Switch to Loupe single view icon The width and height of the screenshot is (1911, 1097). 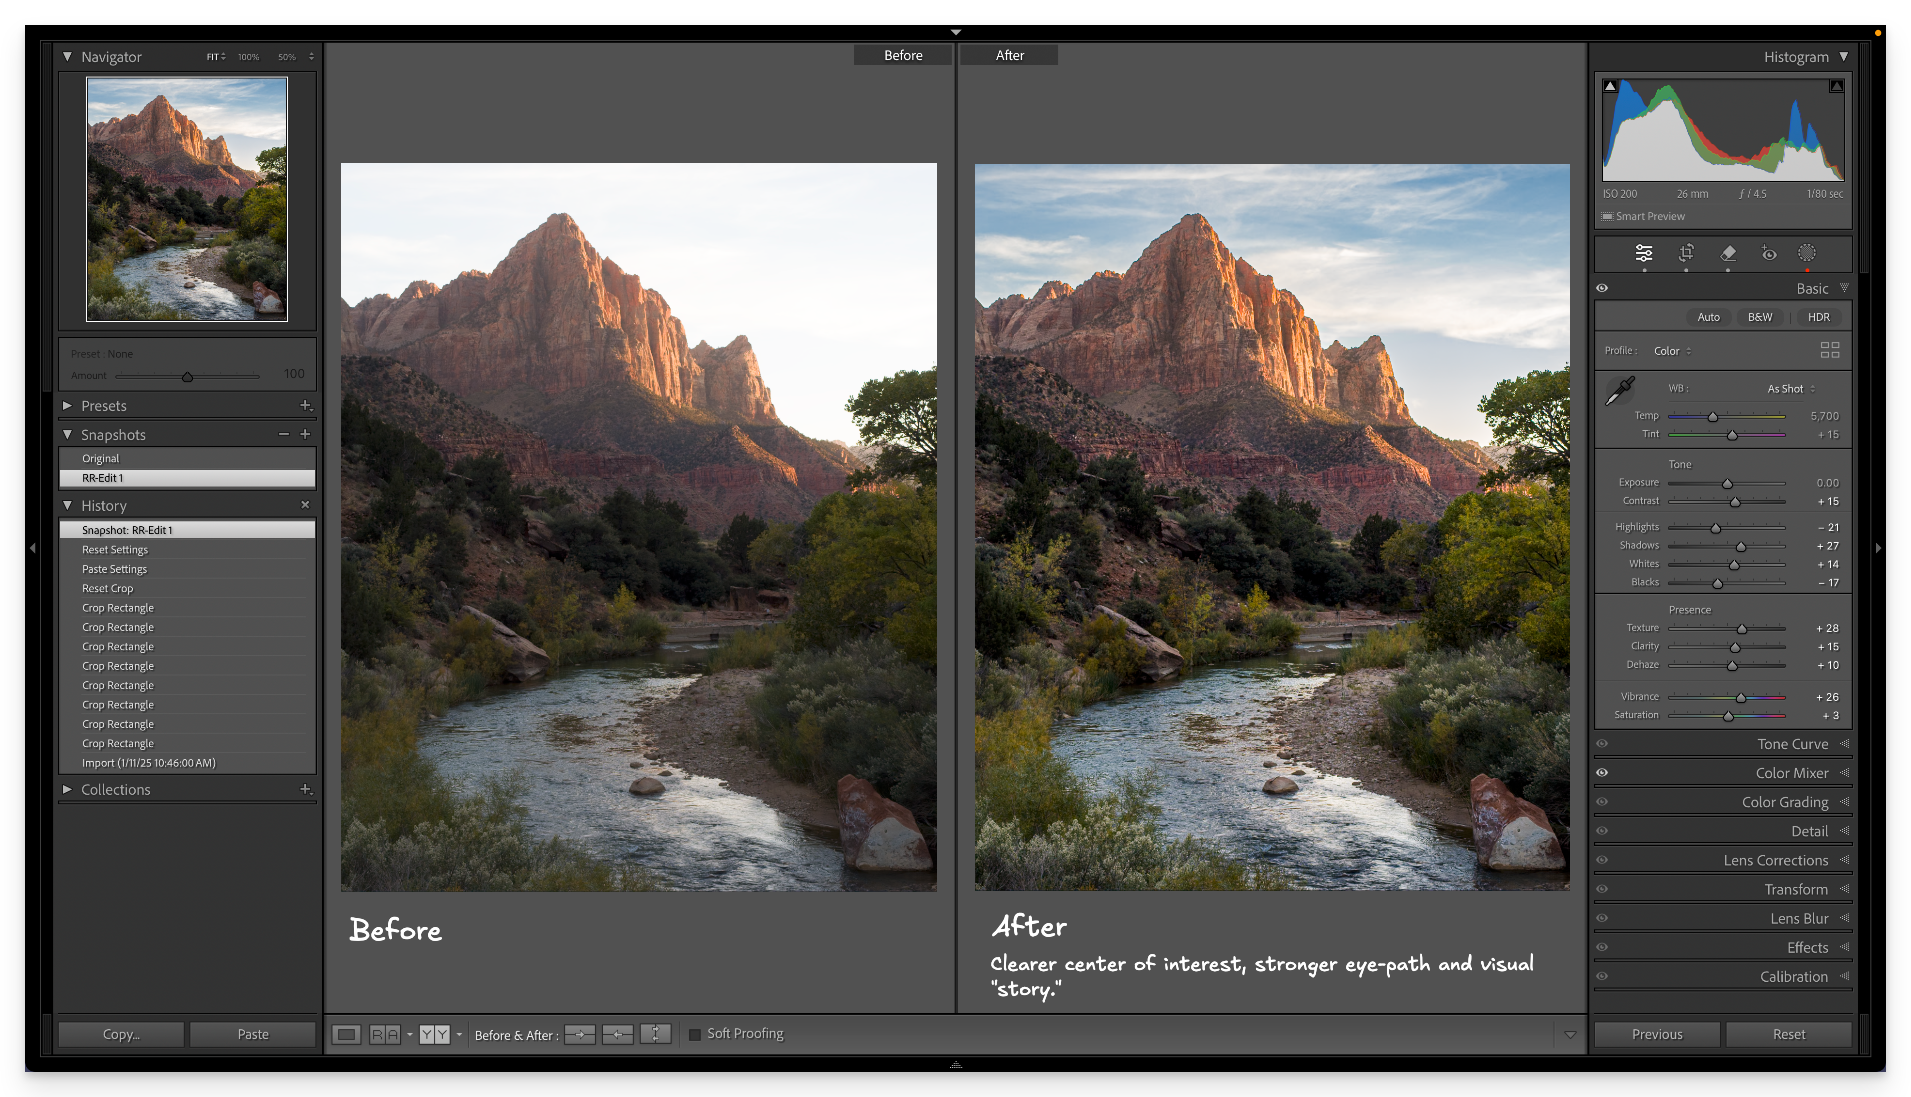pyautogui.click(x=347, y=1035)
